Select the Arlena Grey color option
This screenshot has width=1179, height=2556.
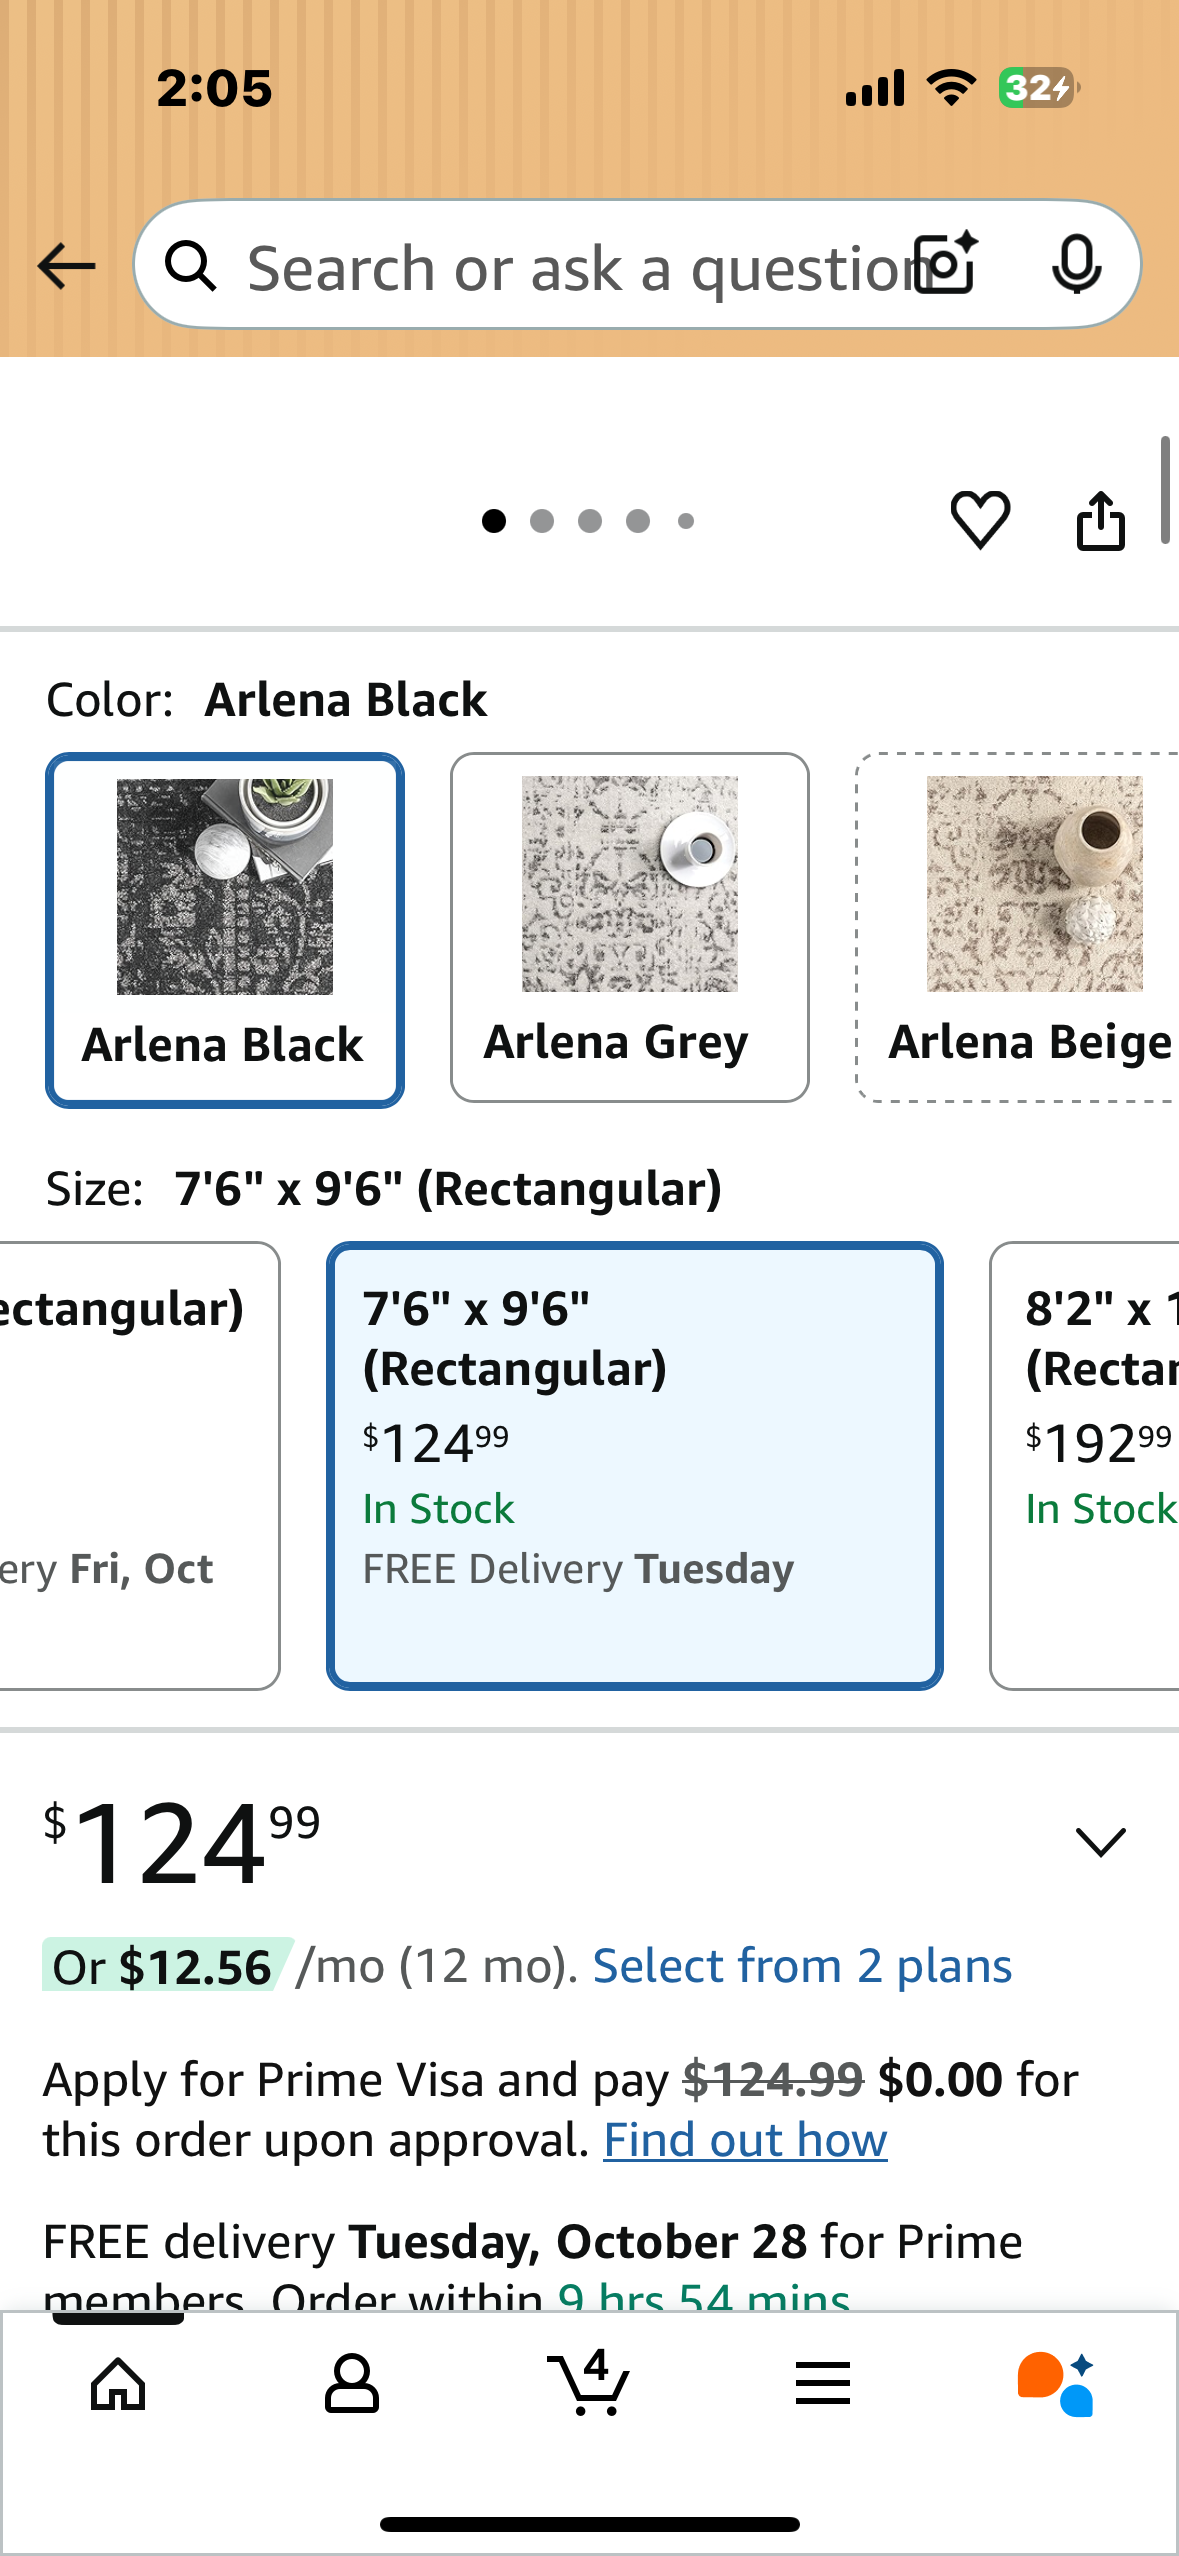pyautogui.click(x=629, y=925)
